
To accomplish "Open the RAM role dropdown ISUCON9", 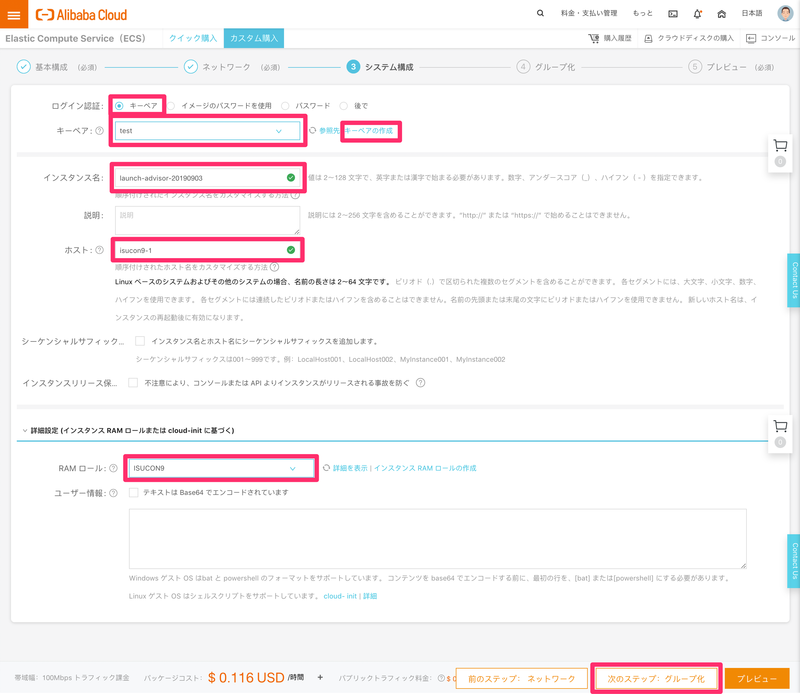I will [x=221, y=468].
